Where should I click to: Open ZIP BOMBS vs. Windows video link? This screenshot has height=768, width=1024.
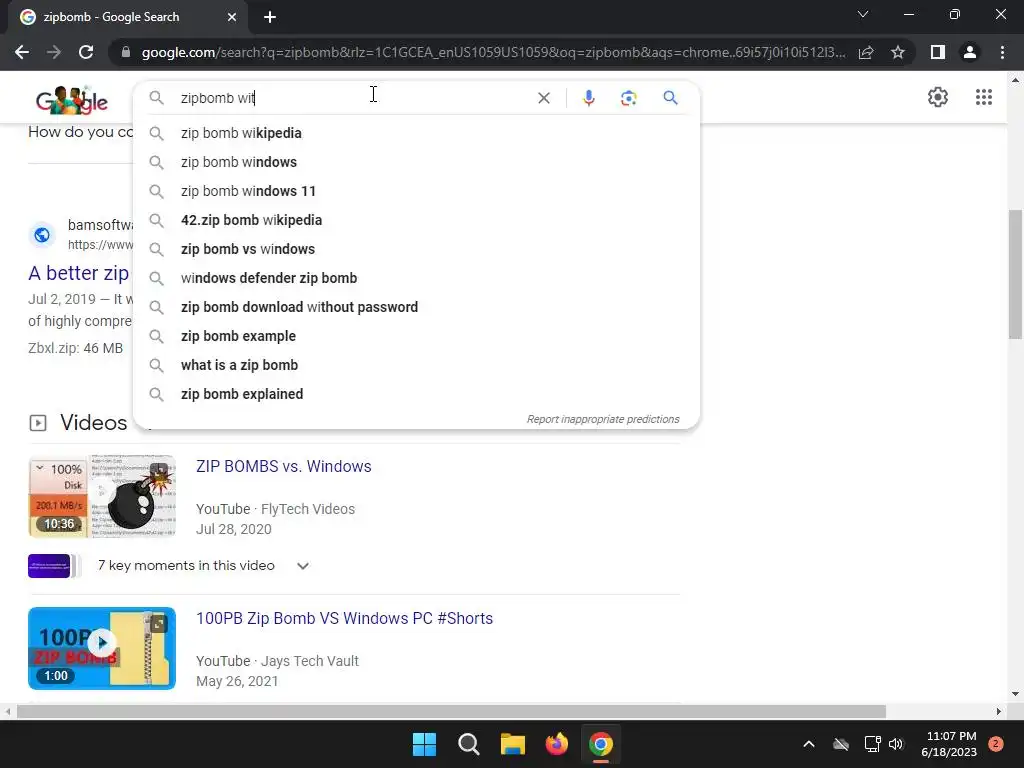coord(283,466)
